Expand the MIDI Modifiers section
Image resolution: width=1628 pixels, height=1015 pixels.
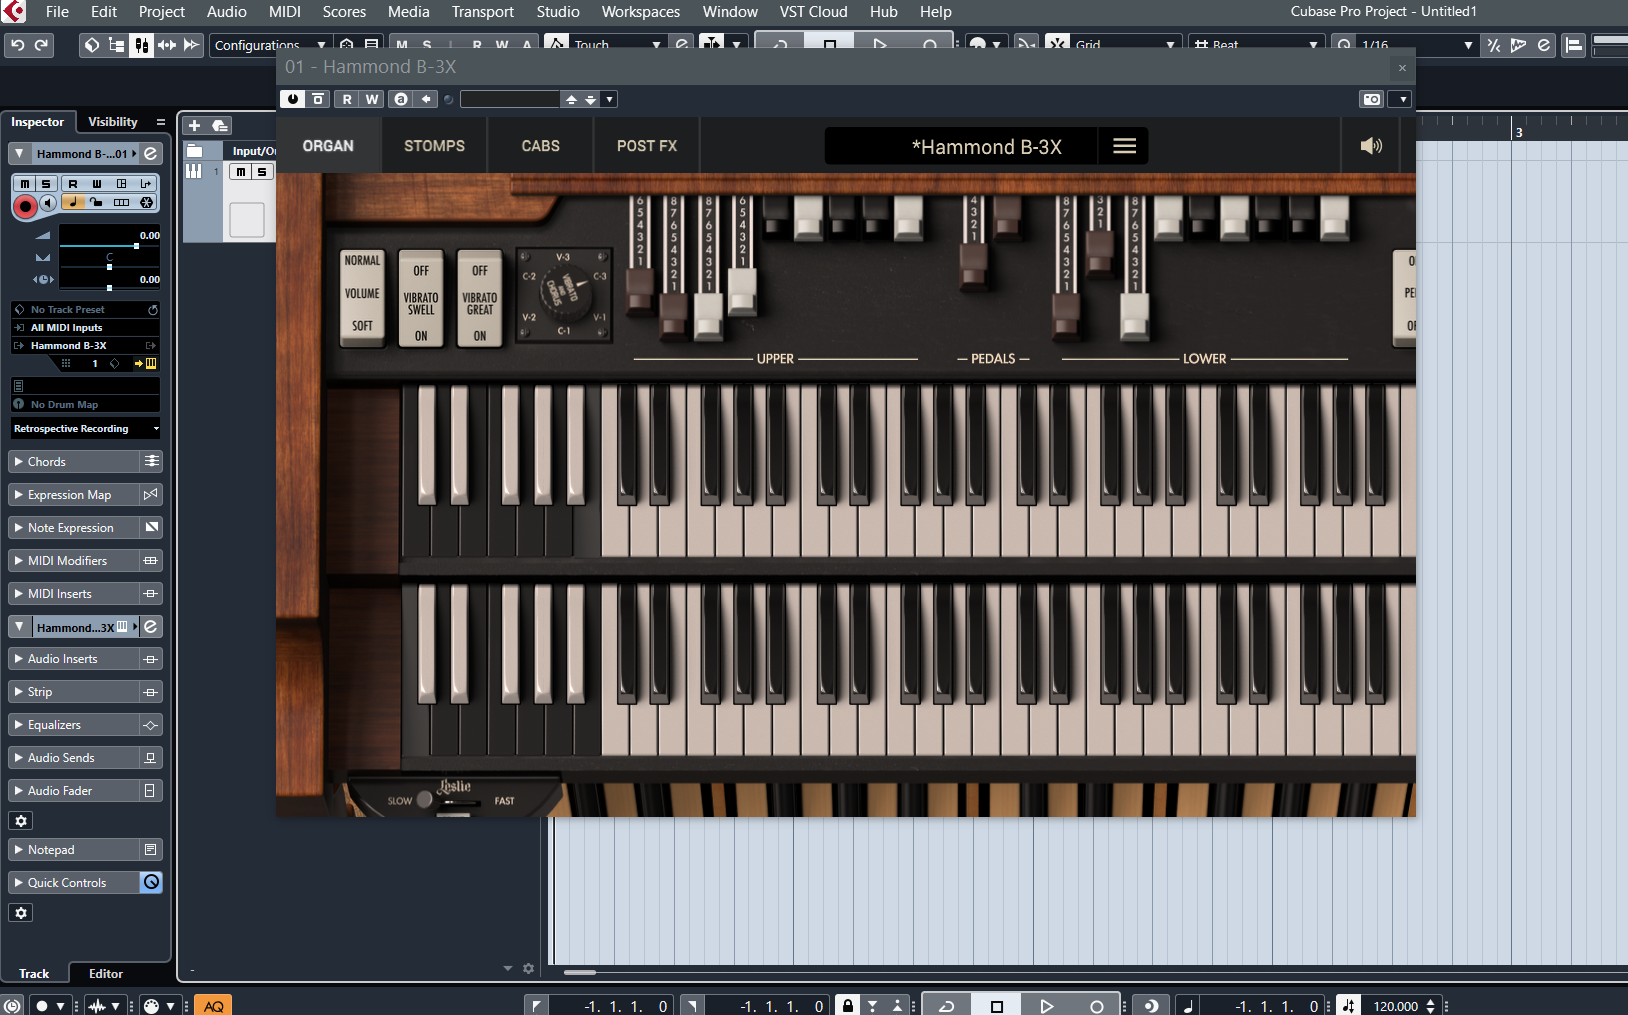pyautogui.click(x=74, y=561)
